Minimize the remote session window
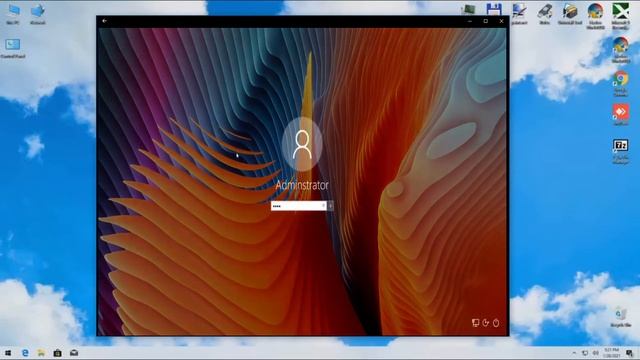 [470, 21]
